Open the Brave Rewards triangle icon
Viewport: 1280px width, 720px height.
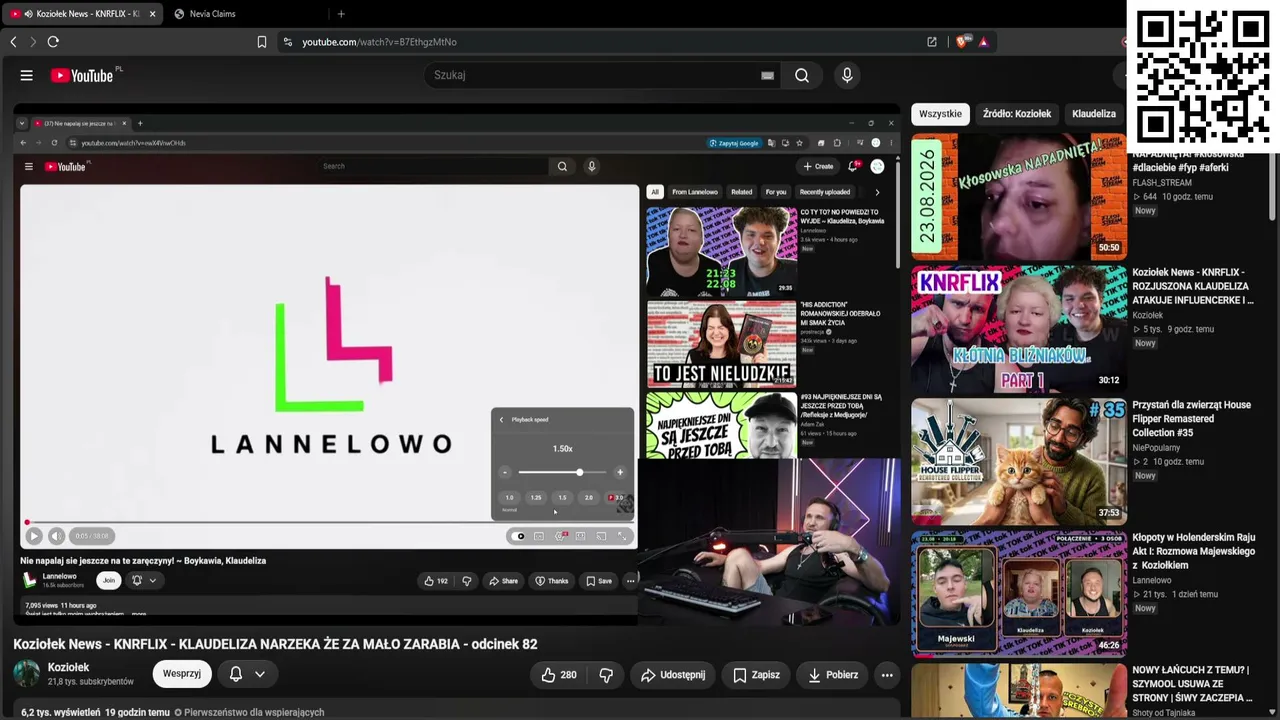point(984,42)
